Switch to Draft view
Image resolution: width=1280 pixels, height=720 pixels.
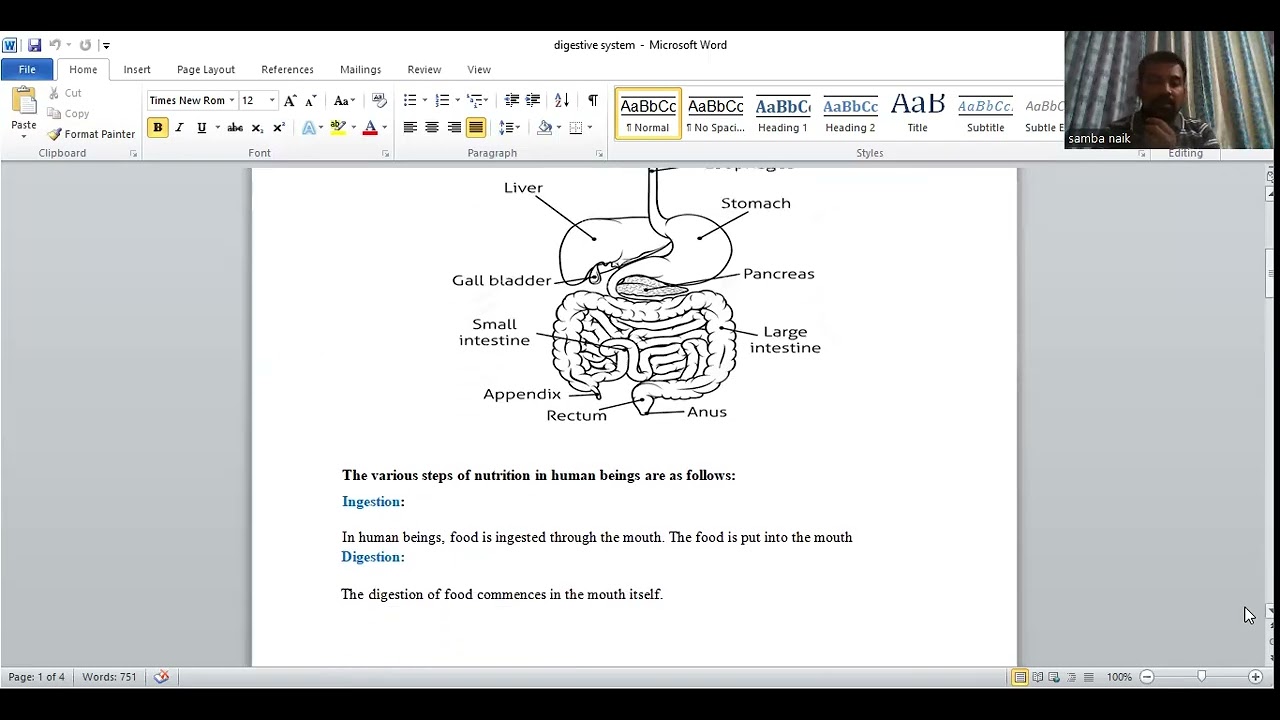[x=1088, y=677]
